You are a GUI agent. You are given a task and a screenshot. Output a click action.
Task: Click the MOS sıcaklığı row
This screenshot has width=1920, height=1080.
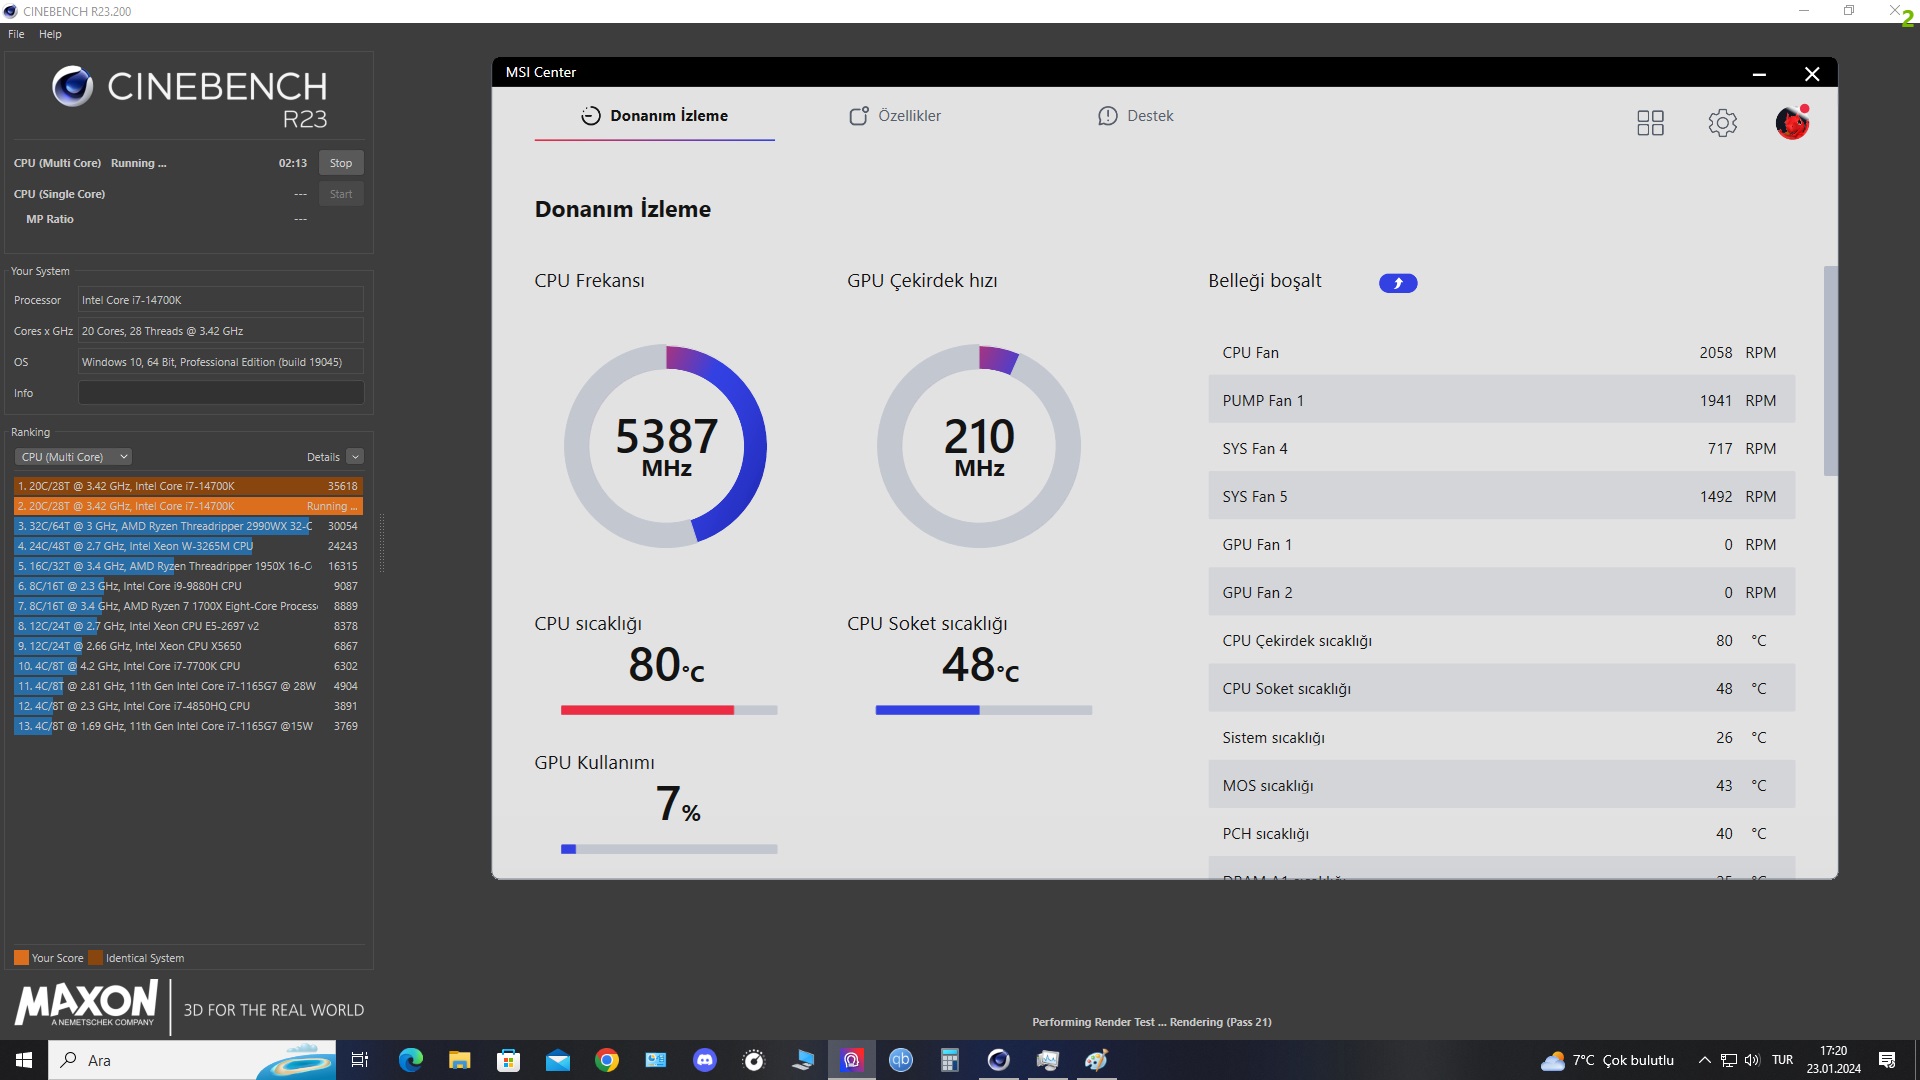1501,785
